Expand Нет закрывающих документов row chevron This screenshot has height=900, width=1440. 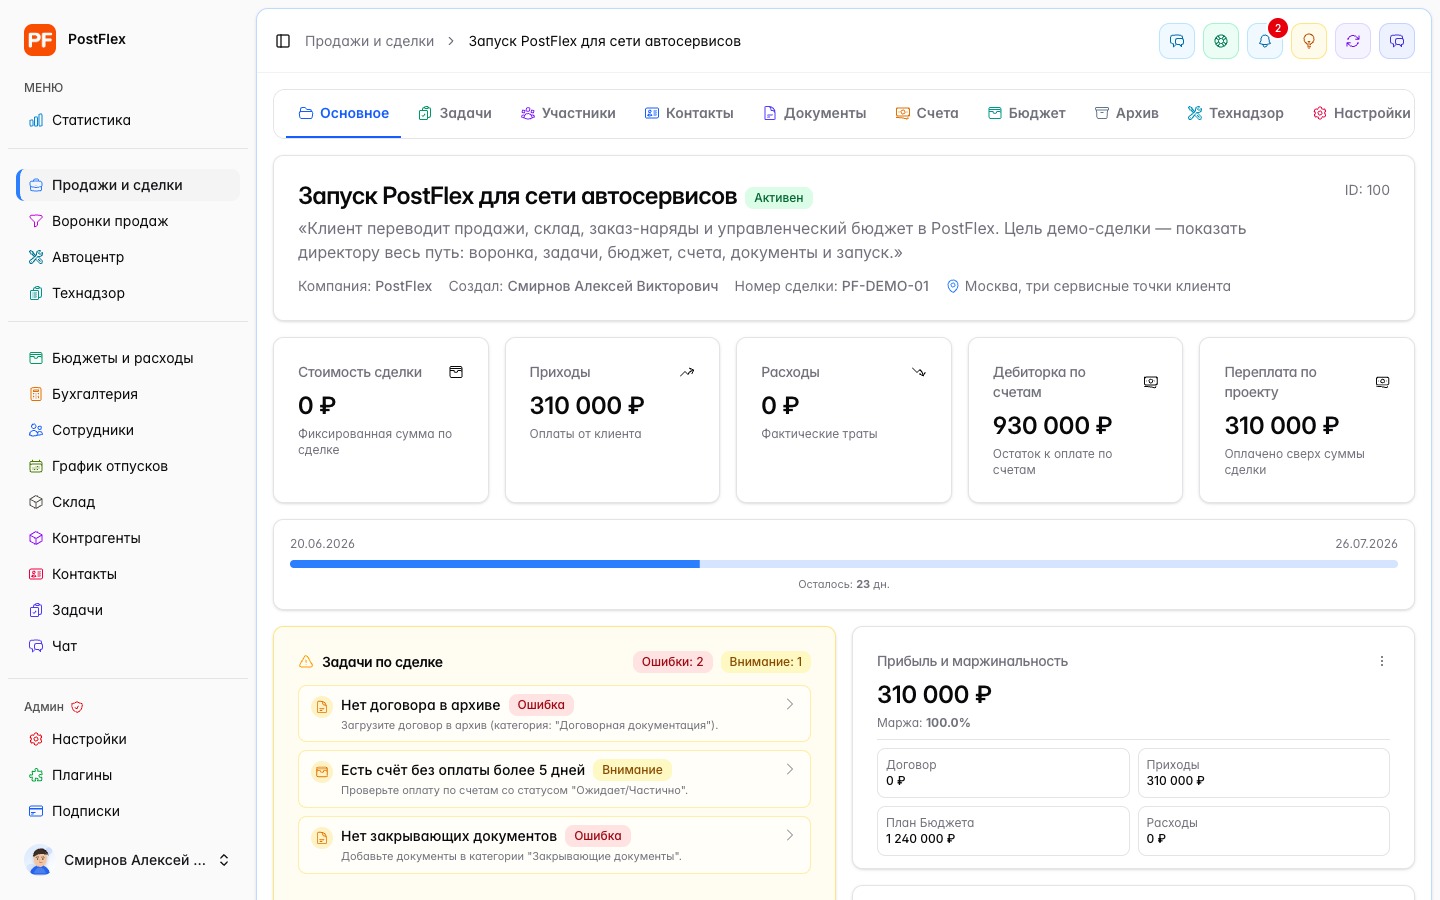click(790, 835)
